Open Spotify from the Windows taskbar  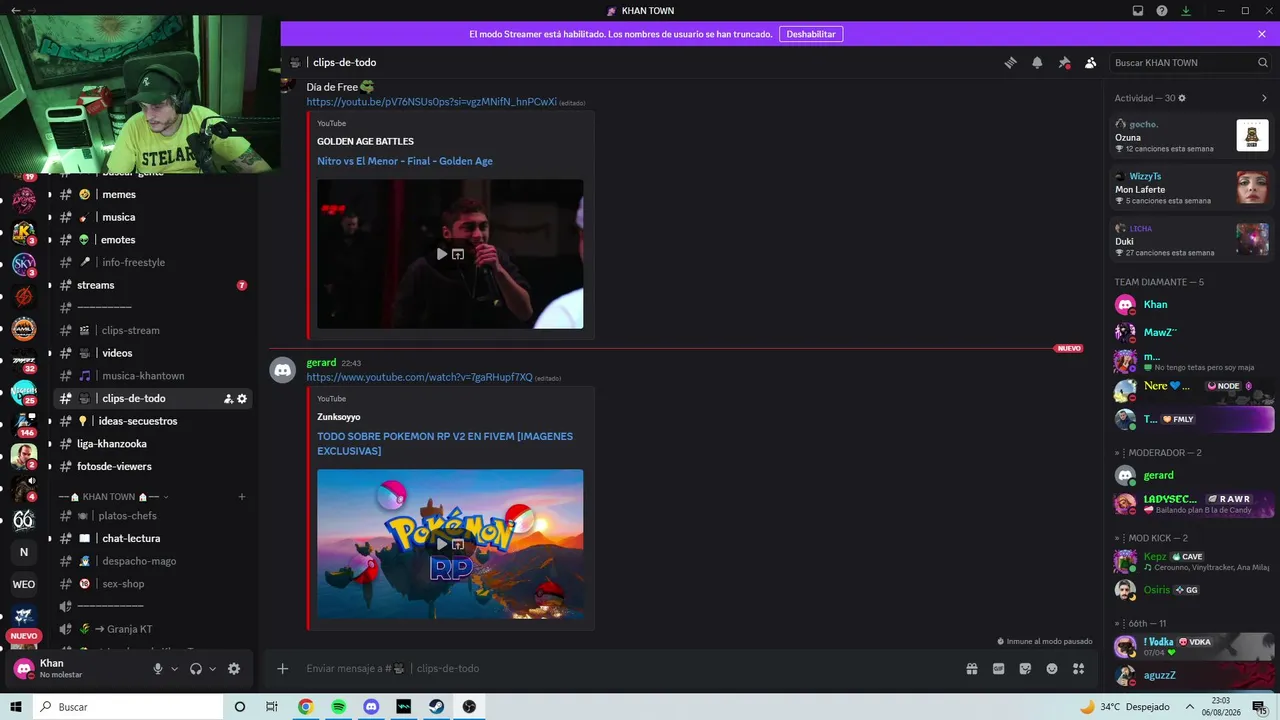pyautogui.click(x=339, y=707)
